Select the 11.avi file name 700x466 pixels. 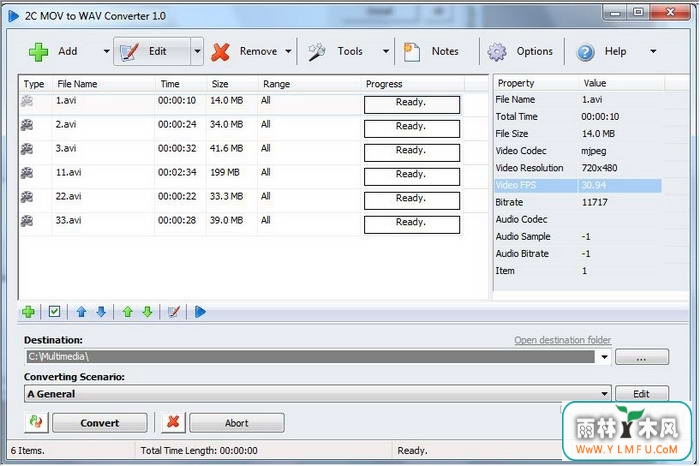pos(68,172)
